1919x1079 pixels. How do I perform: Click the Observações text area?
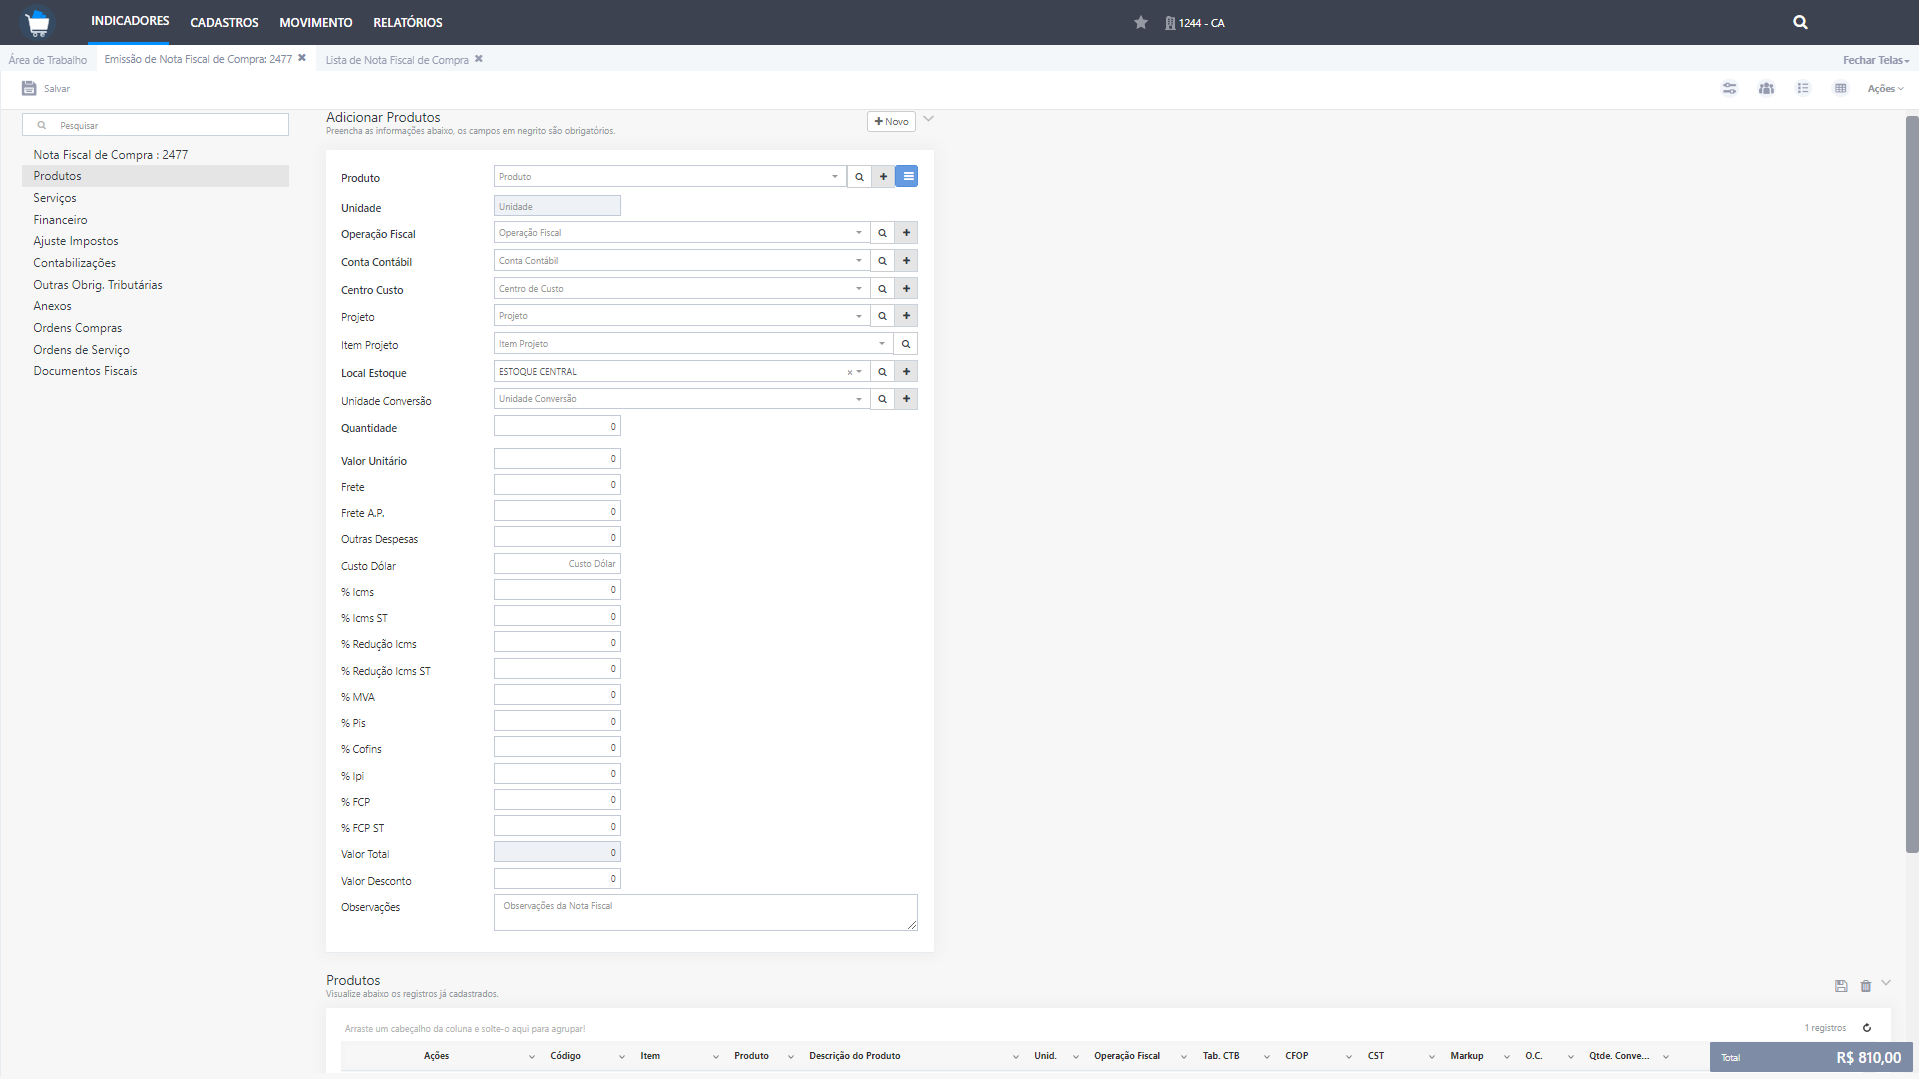pos(705,913)
